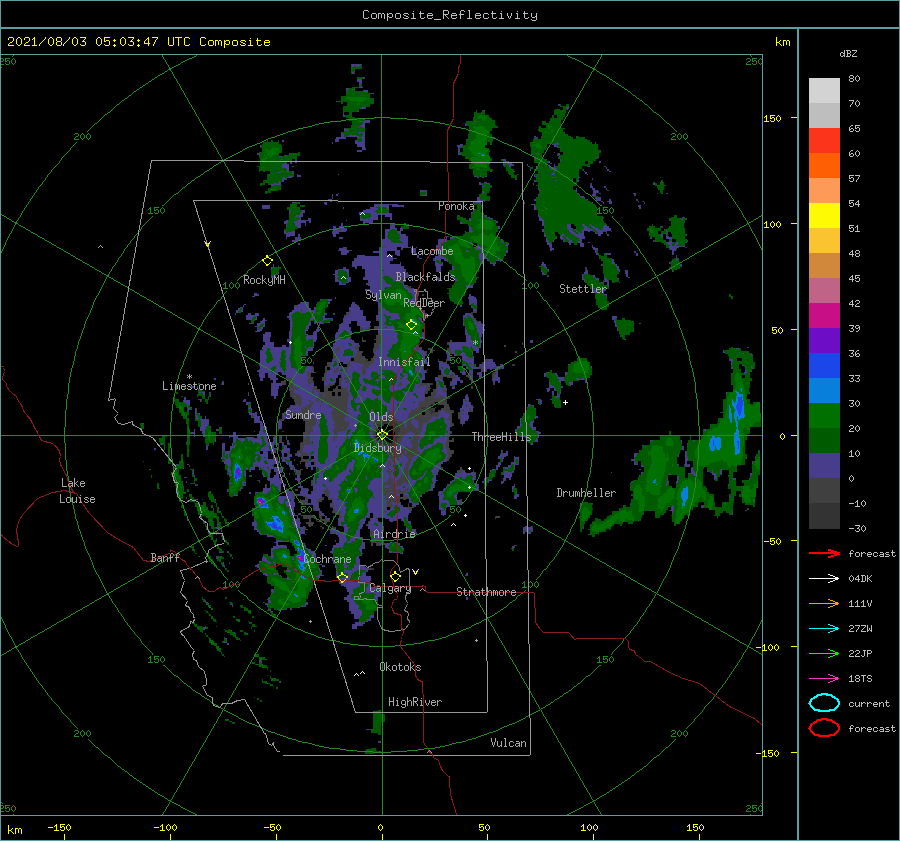Select the Drumheller label on the map
The image size is (900, 841).
586,493
